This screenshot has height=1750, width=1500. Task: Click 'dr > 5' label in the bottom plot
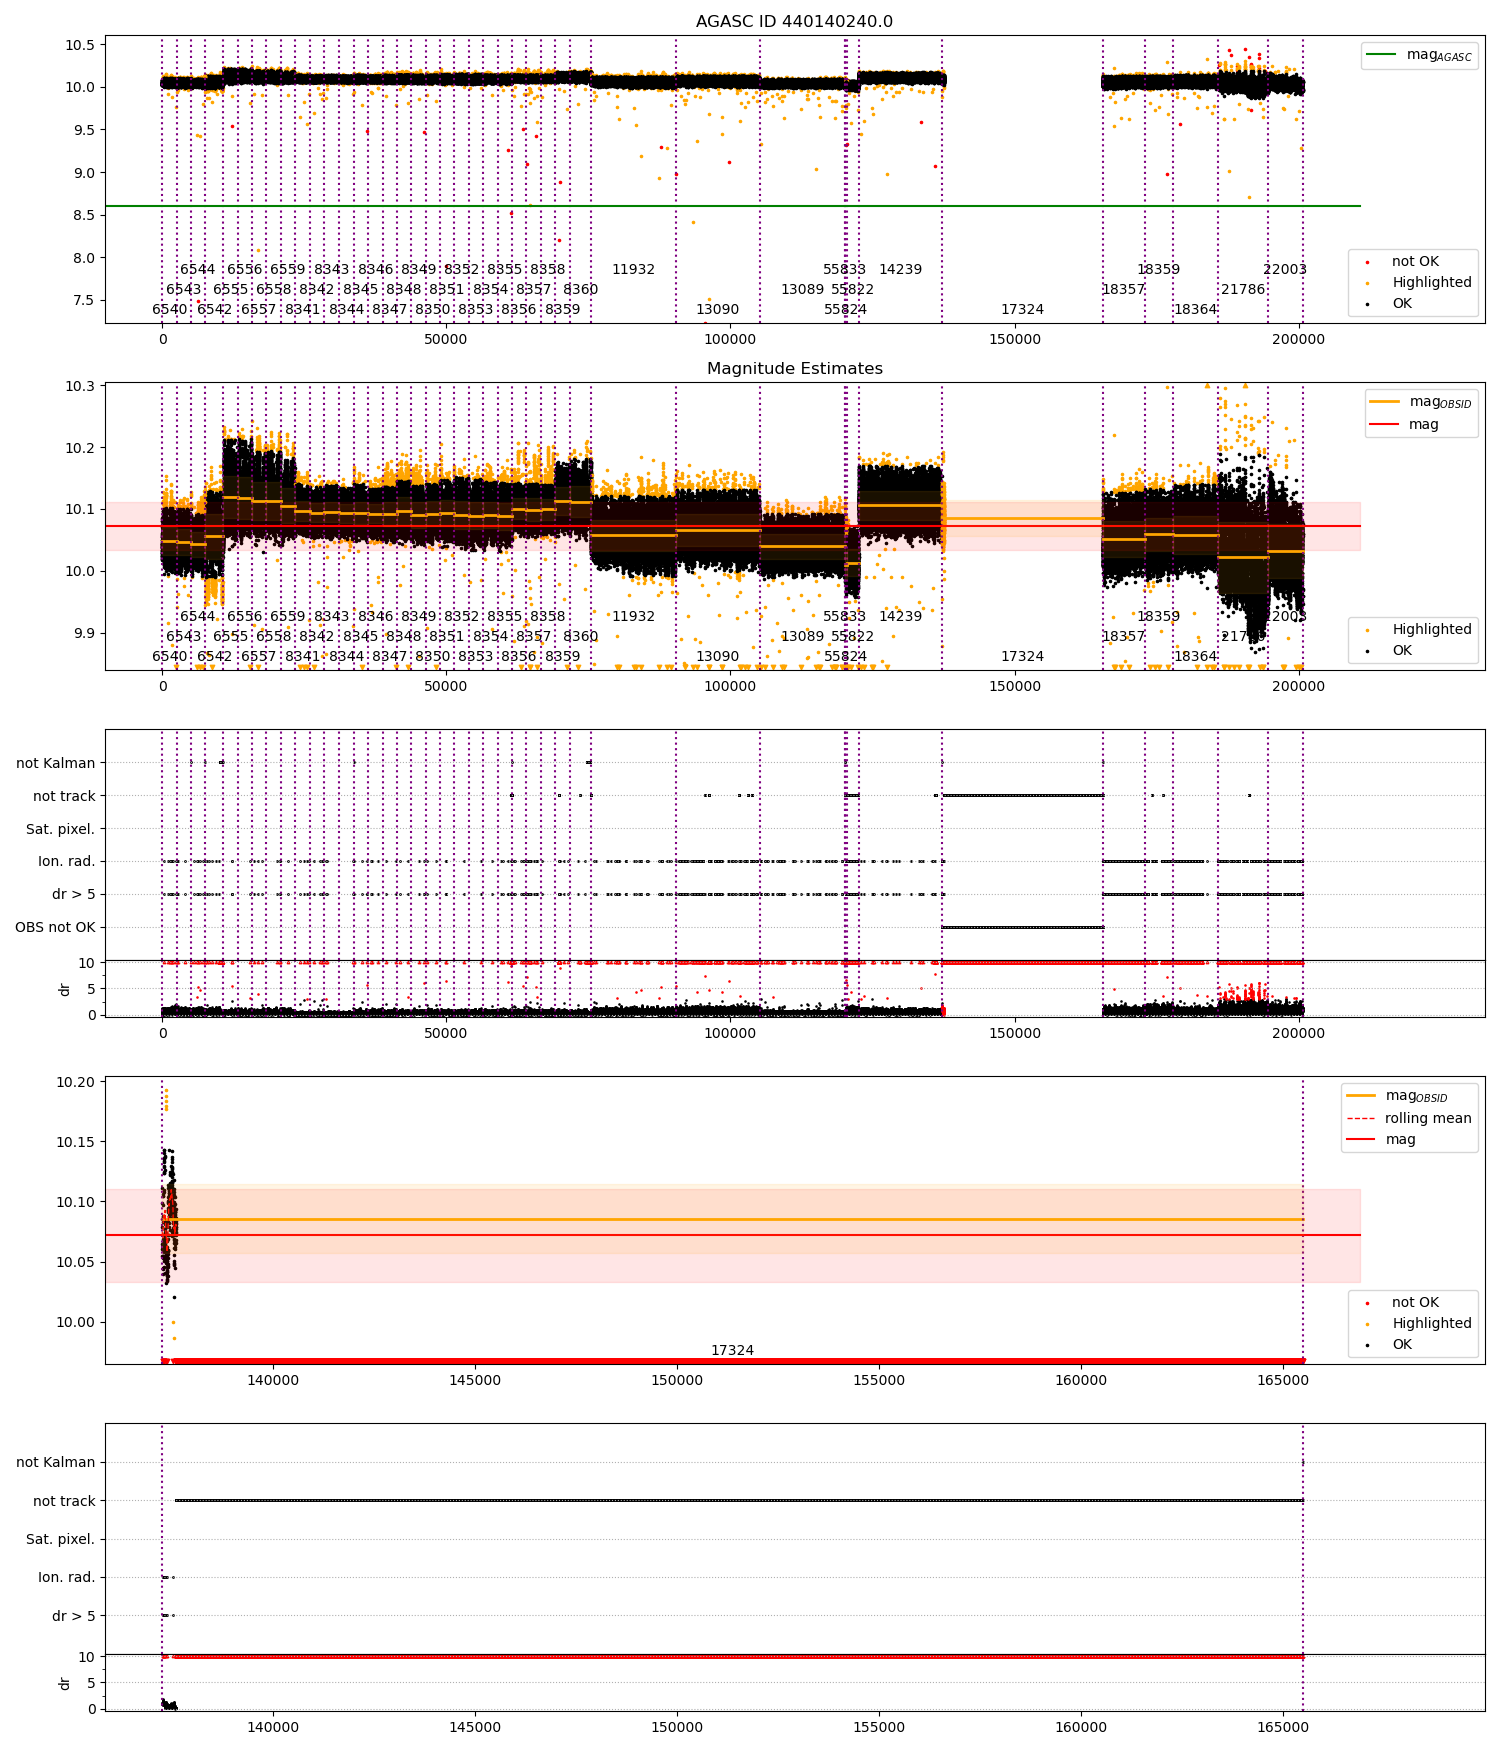click(x=74, y=1616)
